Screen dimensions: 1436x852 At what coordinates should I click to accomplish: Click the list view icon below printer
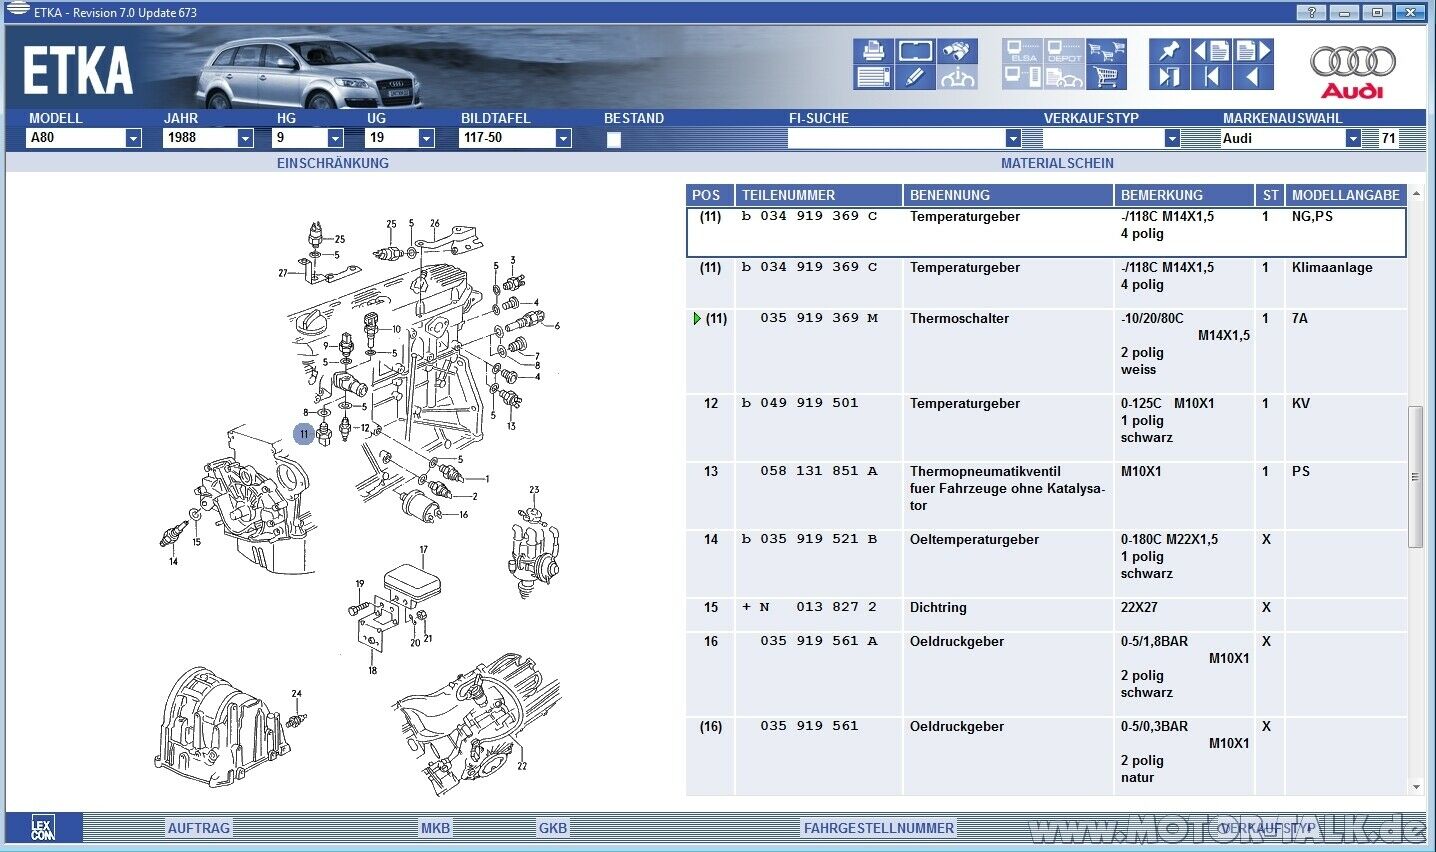873,77
